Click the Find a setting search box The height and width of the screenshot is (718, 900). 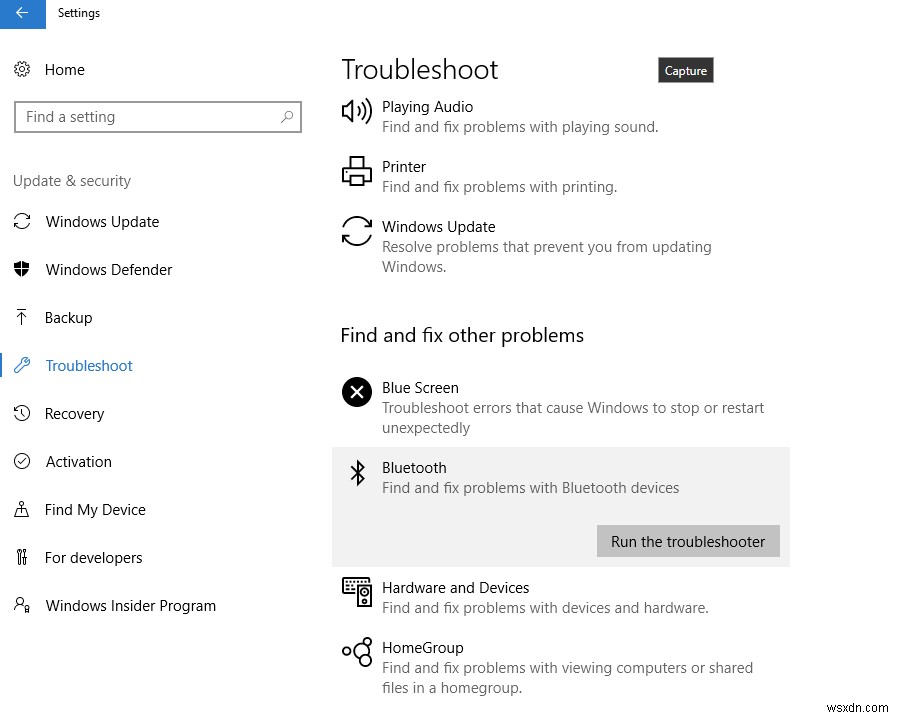point(157,117)
